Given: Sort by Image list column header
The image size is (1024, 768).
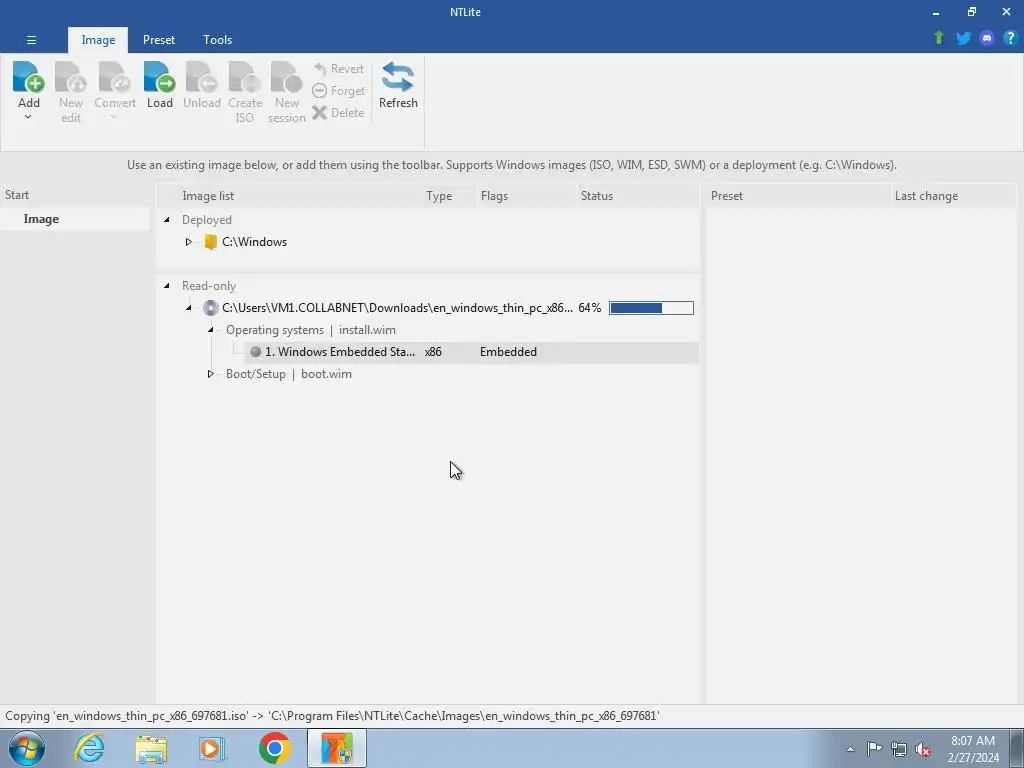Looking at the screenshot, I should [x=291, y=196].
